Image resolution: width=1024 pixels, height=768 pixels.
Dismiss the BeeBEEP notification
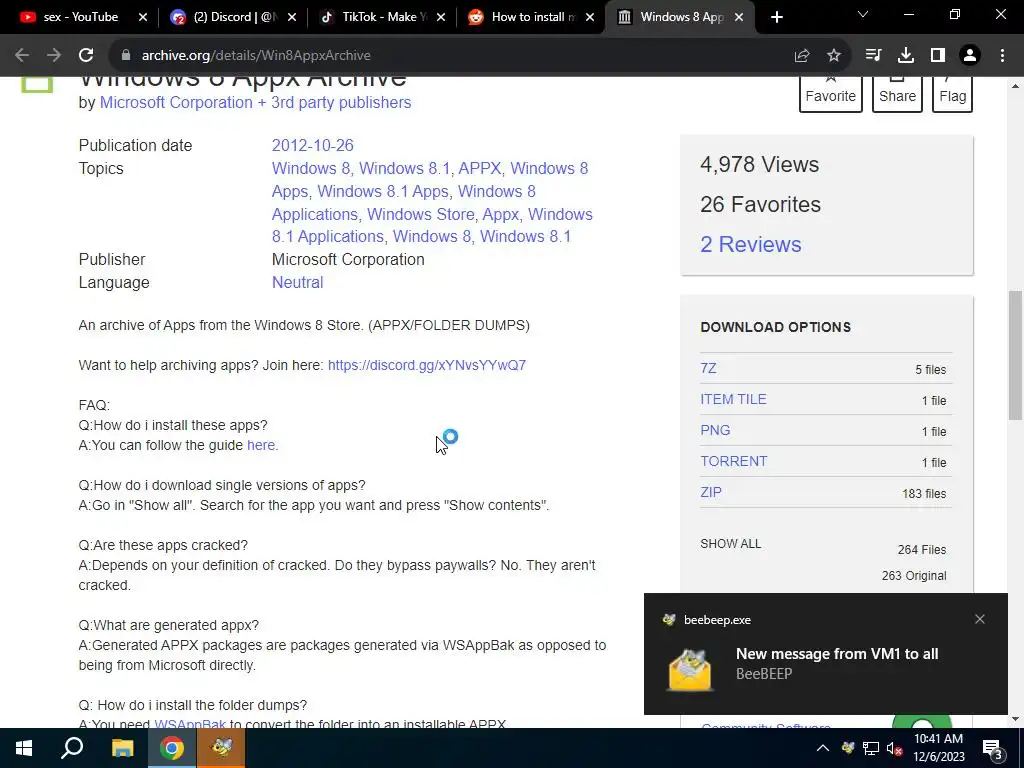(x=980, y=619)
